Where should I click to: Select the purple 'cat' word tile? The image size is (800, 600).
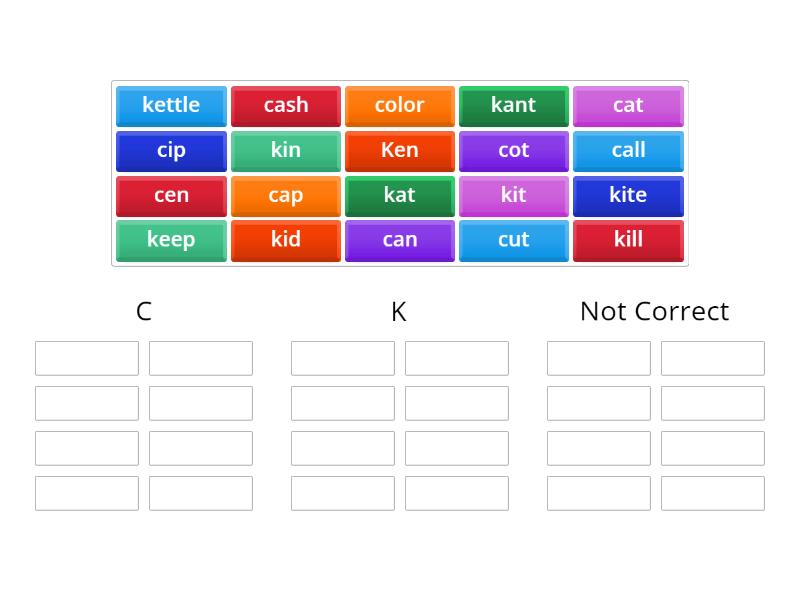point(628,105)
